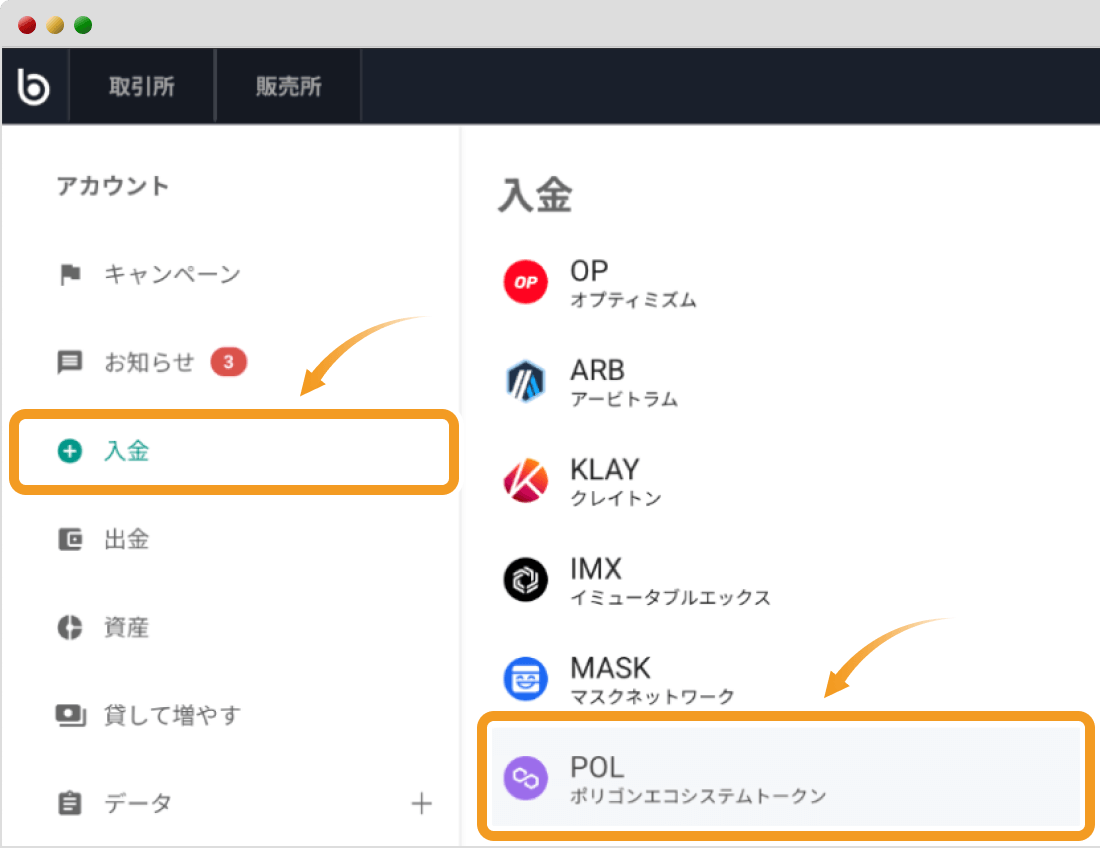The image size is (1100, 848).
Task: Click the OP Optimism coin icon
Action: [525, 282]
